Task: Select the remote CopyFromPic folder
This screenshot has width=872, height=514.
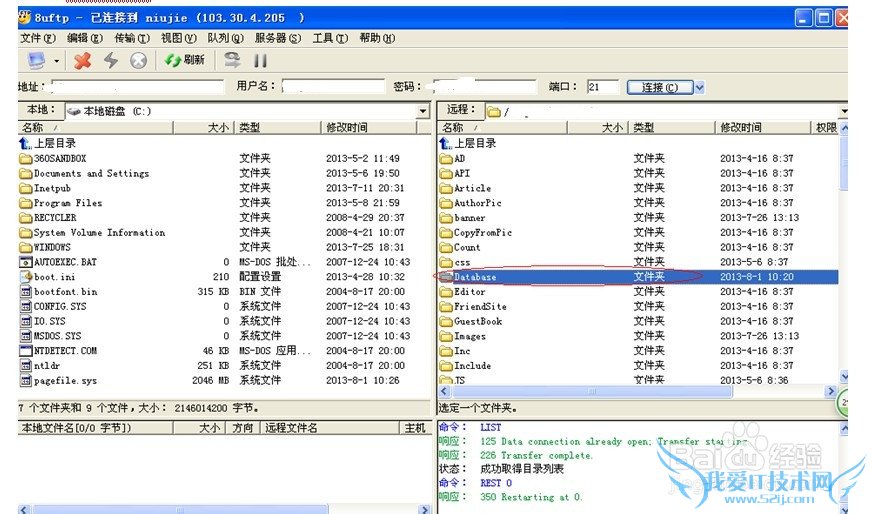Action: click(x=476, y=233)
